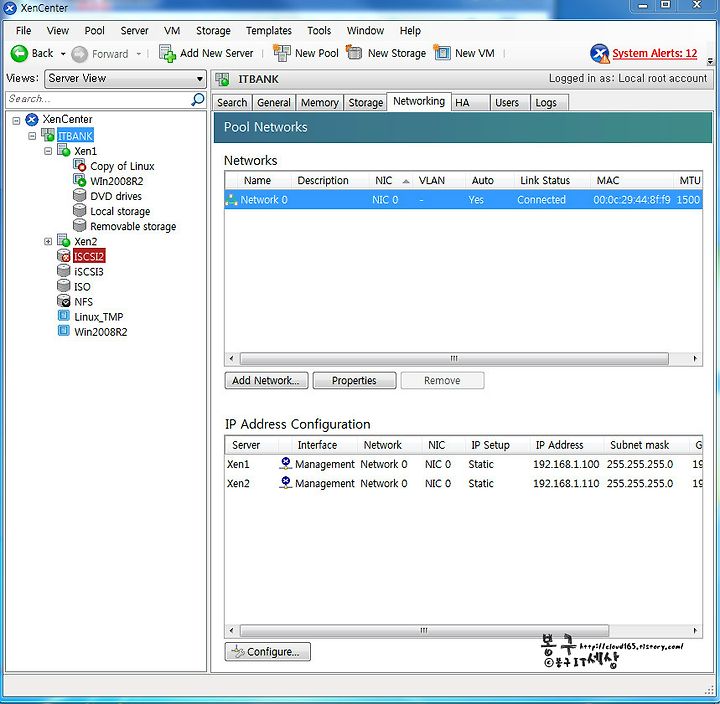The height and width of the screenshot is (704, 720).
Task: Click the Connected link status cell
Action: click(541, 200)
